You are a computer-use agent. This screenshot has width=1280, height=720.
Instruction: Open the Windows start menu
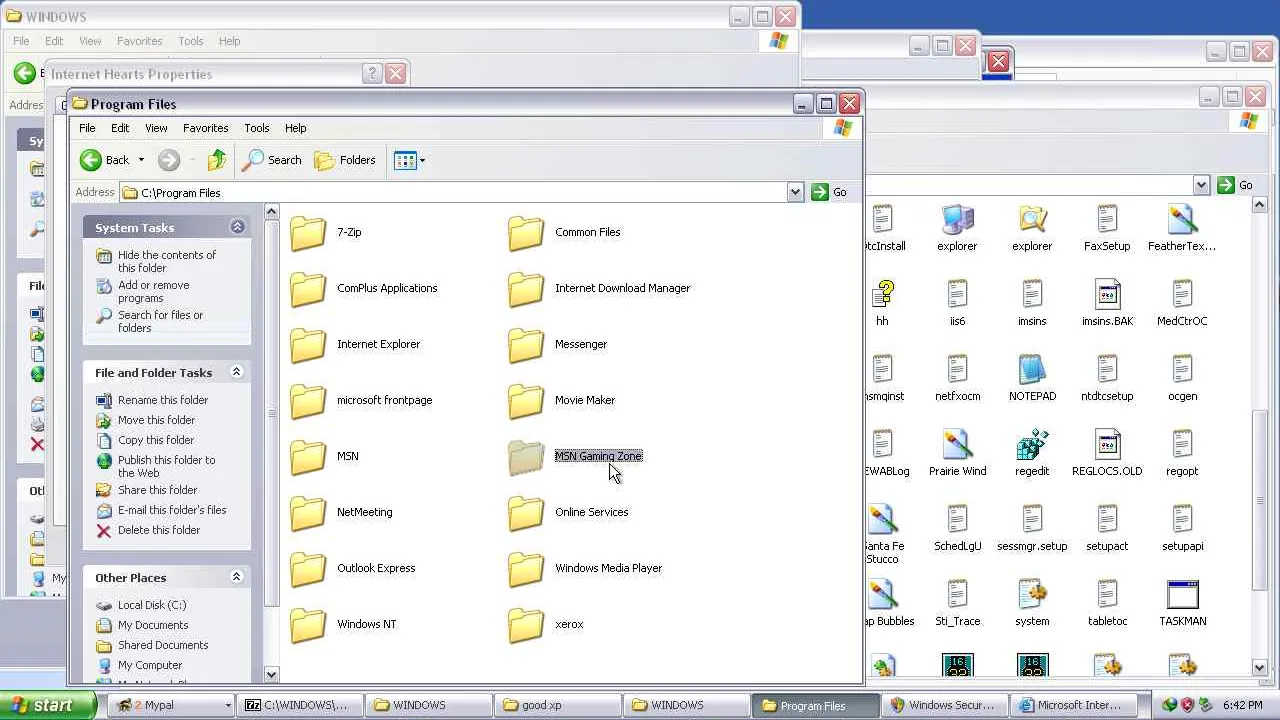47,705
